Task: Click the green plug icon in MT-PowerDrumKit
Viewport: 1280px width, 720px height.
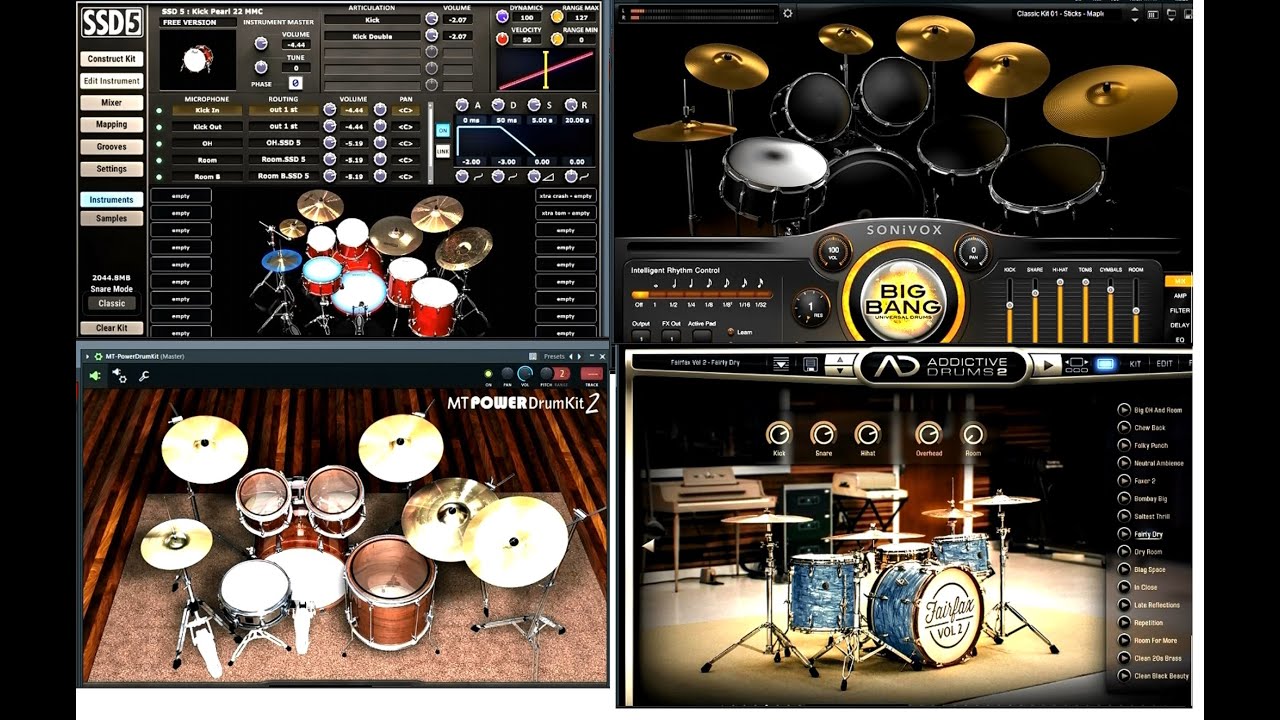Action: coord(95,376)
